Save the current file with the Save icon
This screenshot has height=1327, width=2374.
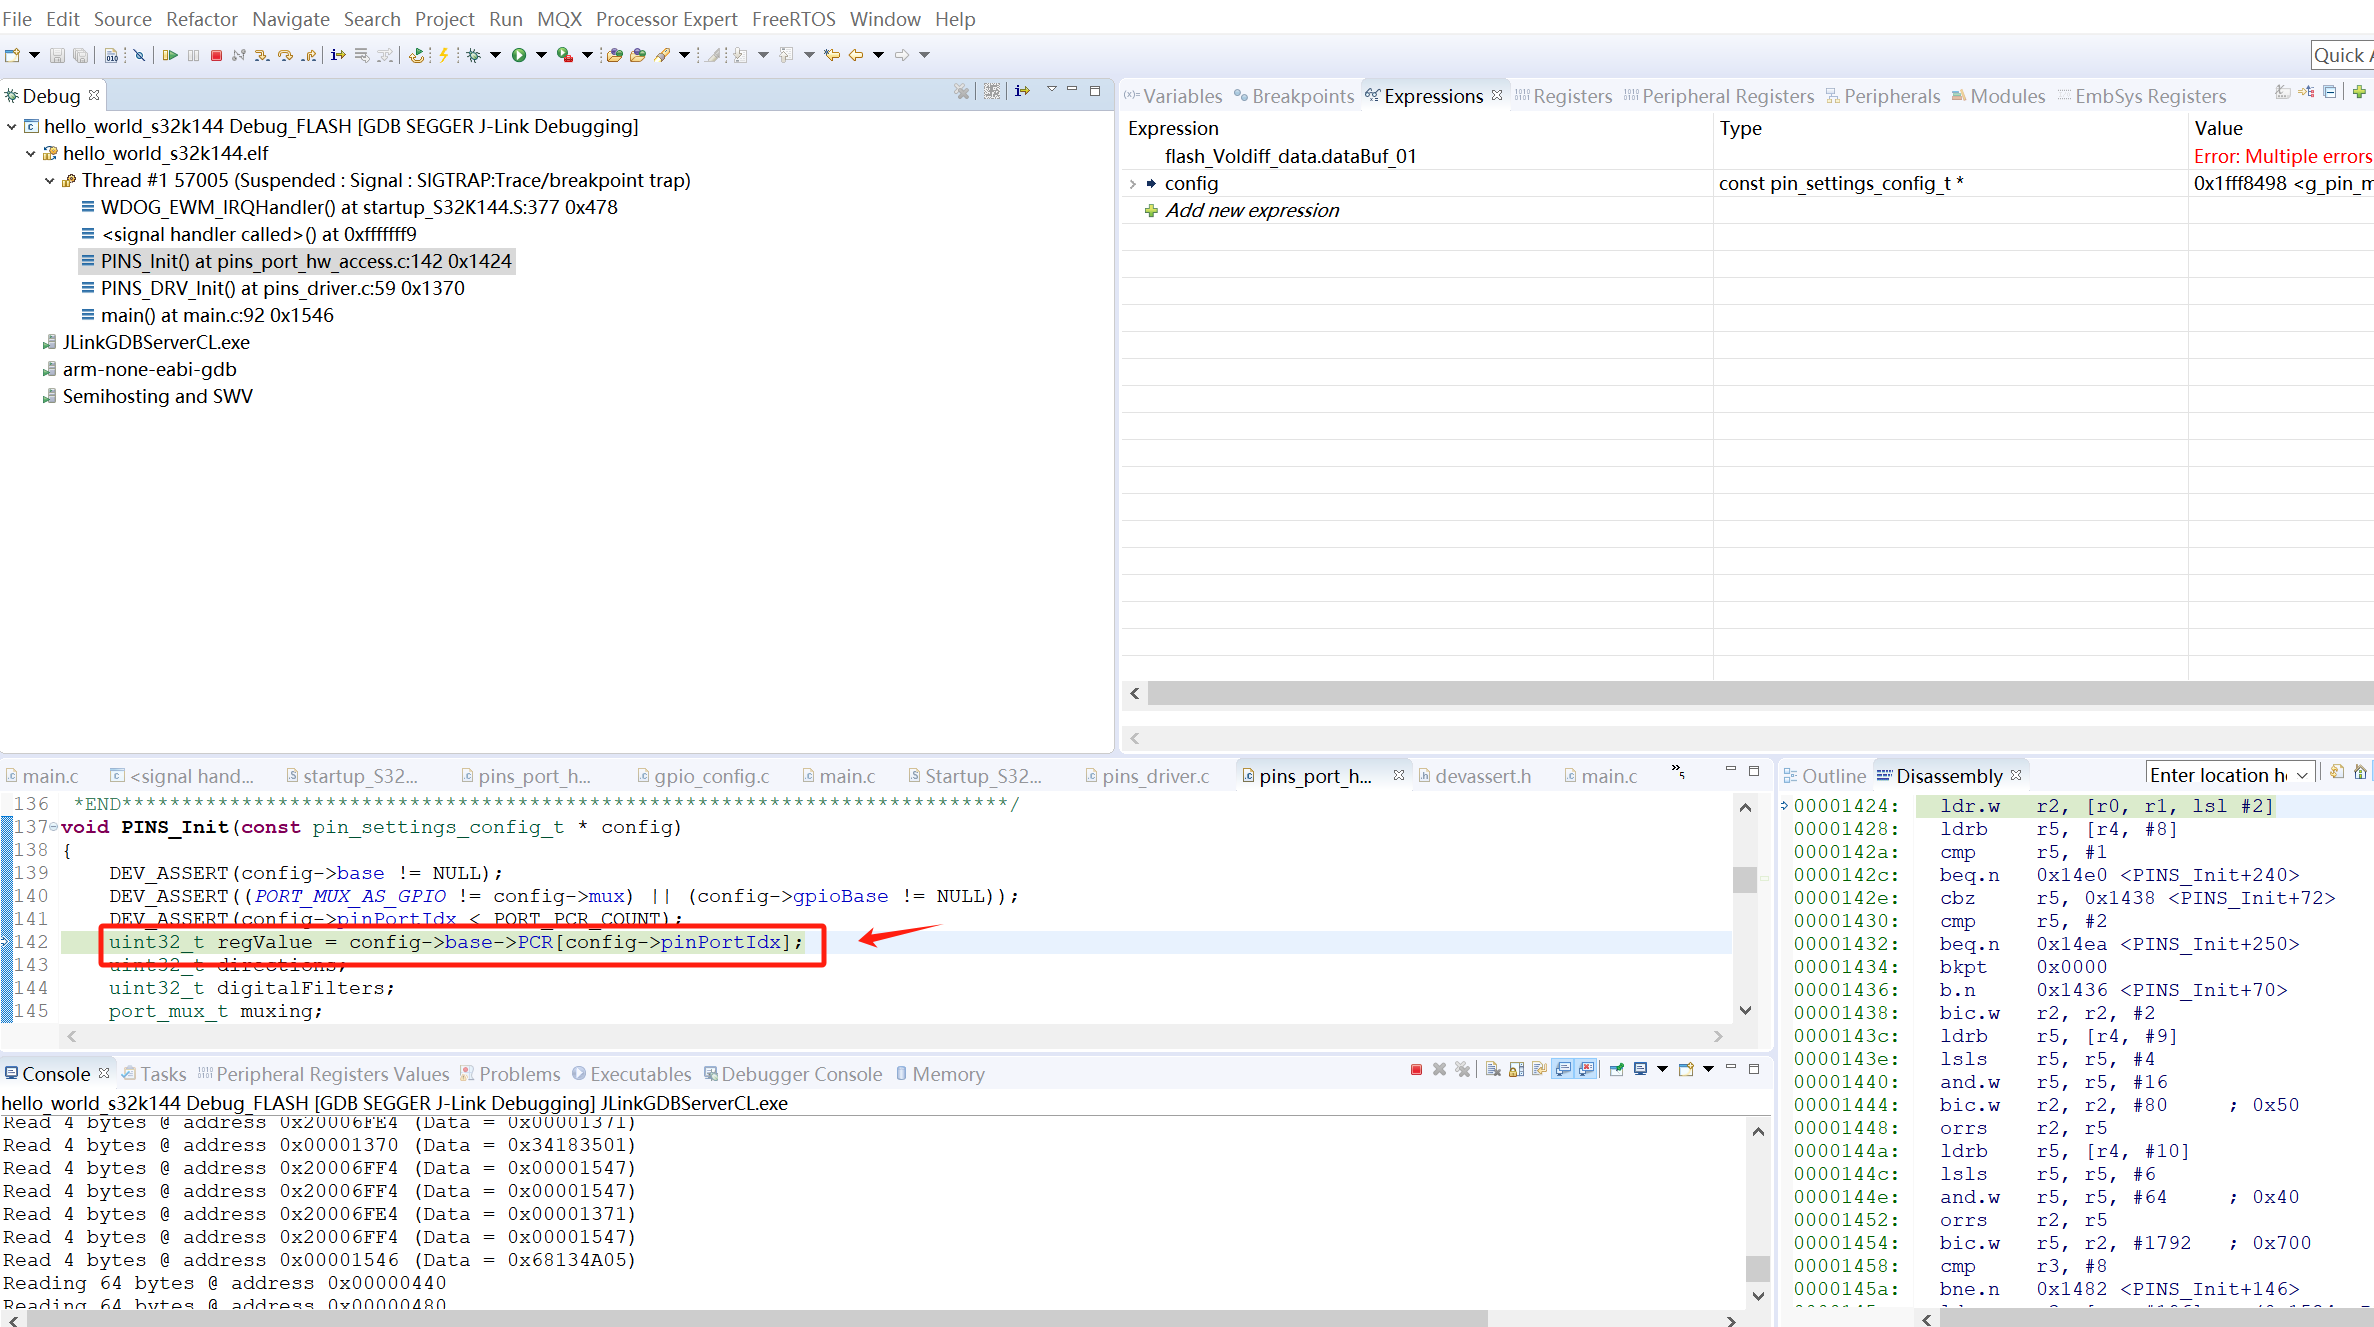coord(56,55)
